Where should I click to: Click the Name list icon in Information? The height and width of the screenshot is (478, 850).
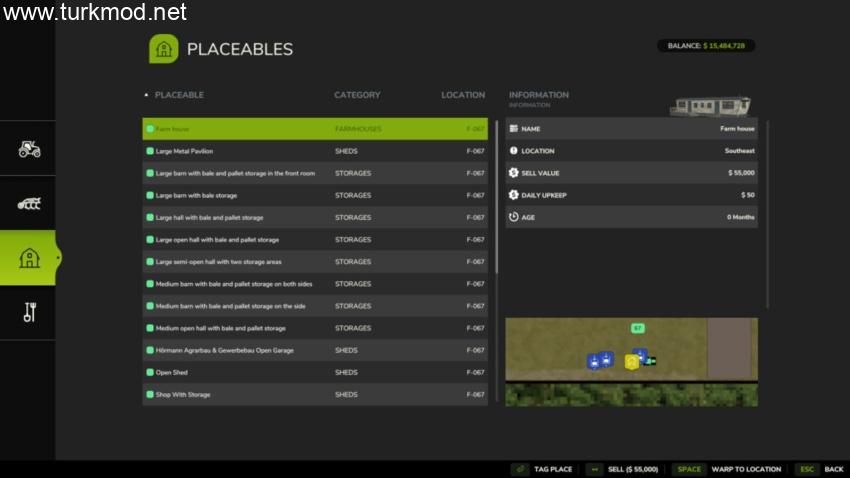(513, 128)
